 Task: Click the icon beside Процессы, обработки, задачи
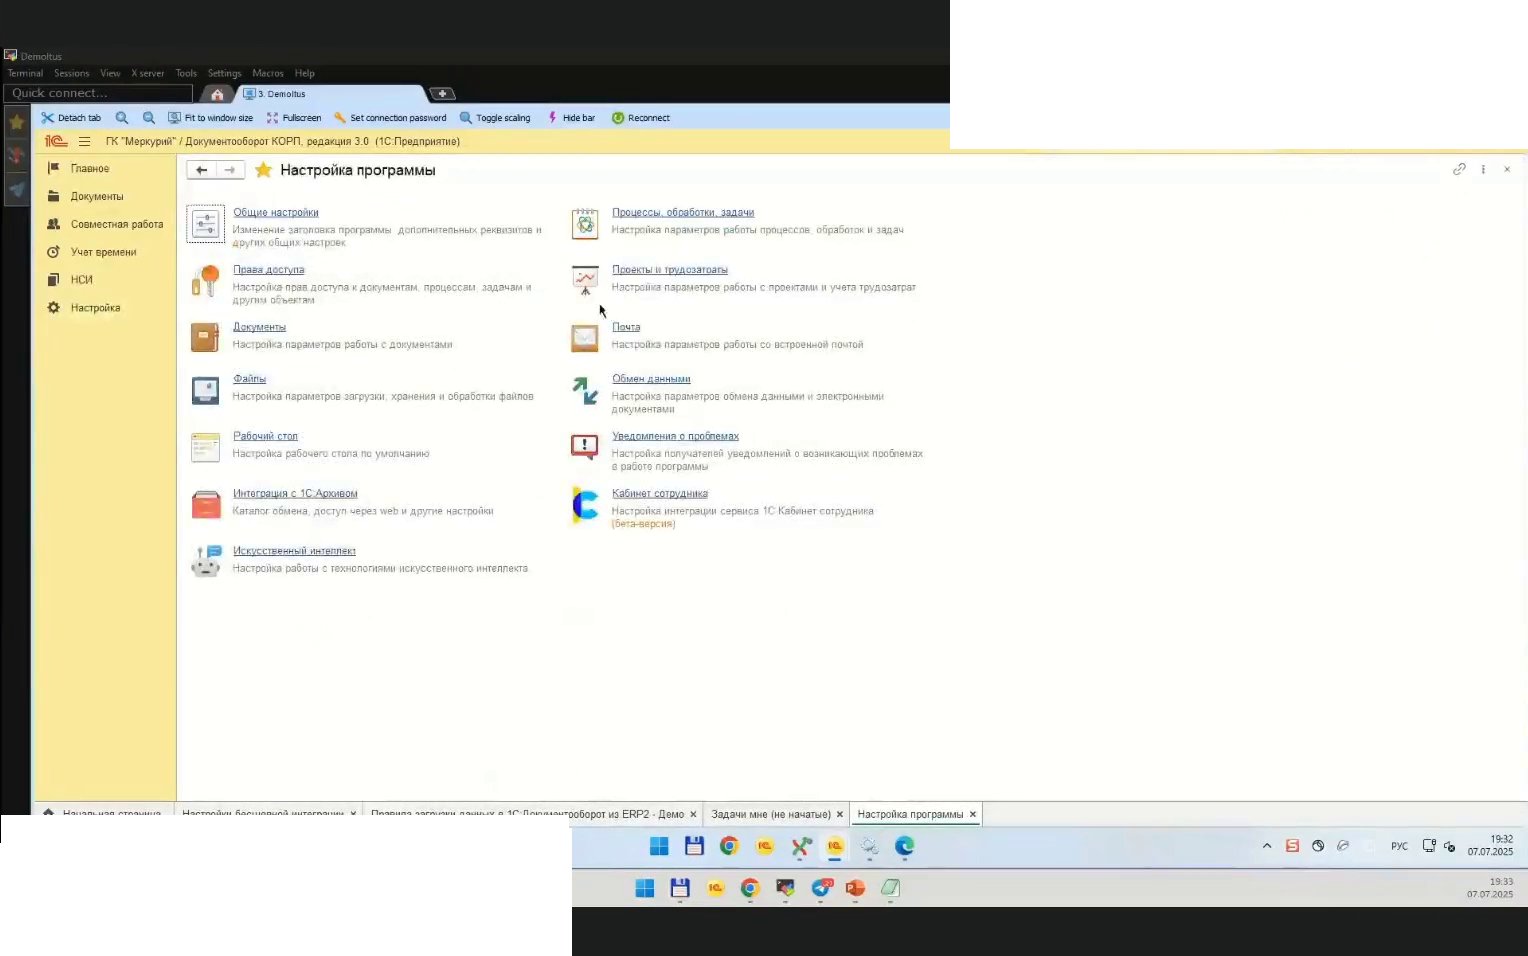pos(585,224)
